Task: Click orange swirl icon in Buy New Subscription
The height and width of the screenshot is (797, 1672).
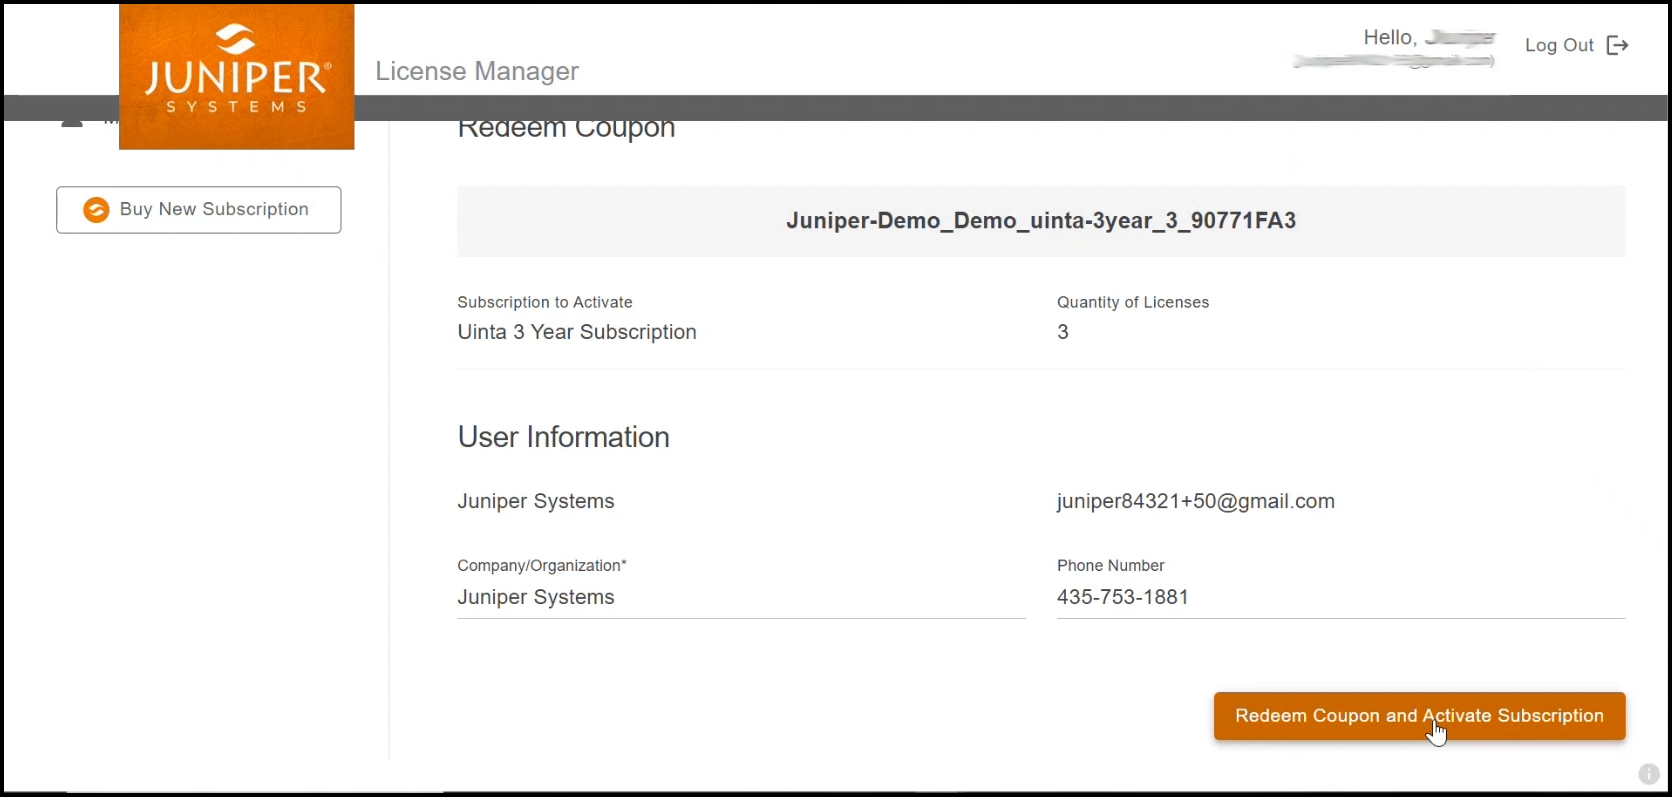Action: [x=96, y=210]
